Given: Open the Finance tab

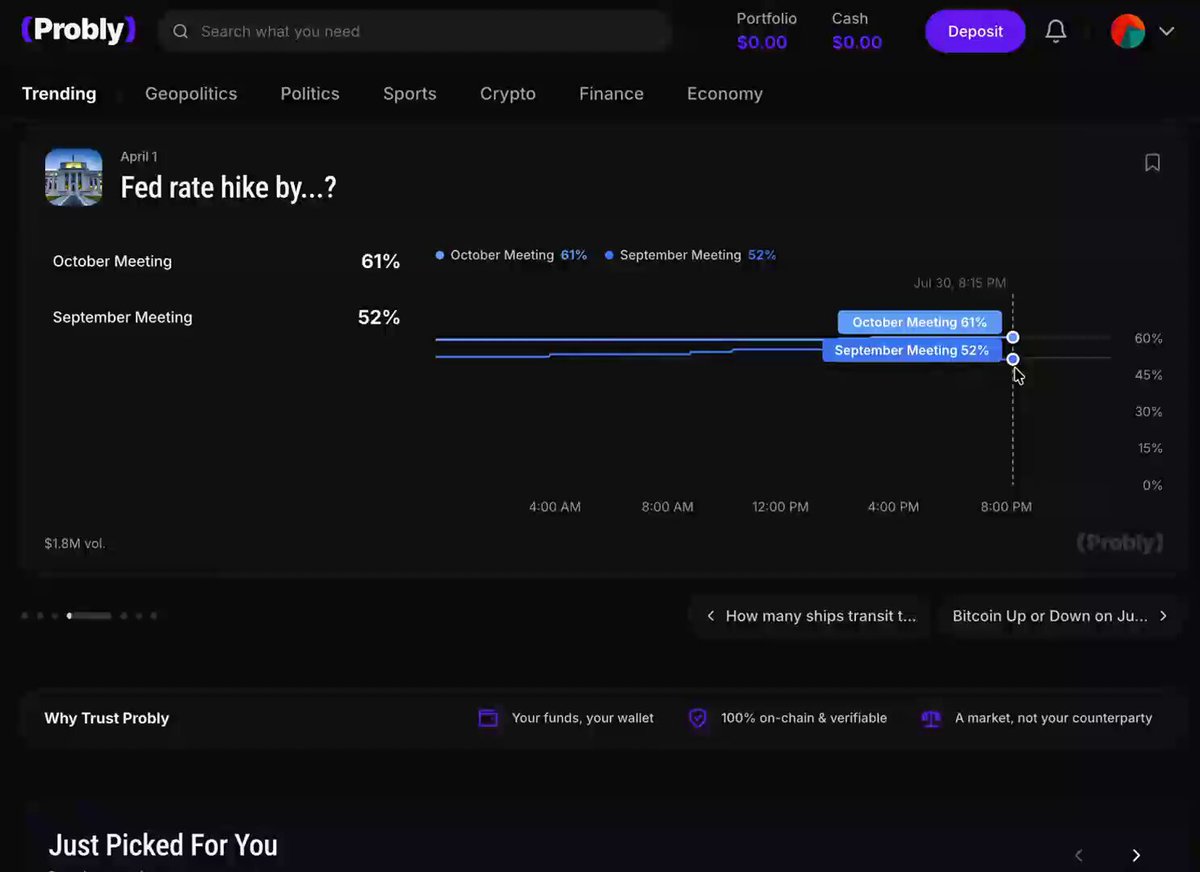Looking at the screenshot, I should click(x=611, y=94).
